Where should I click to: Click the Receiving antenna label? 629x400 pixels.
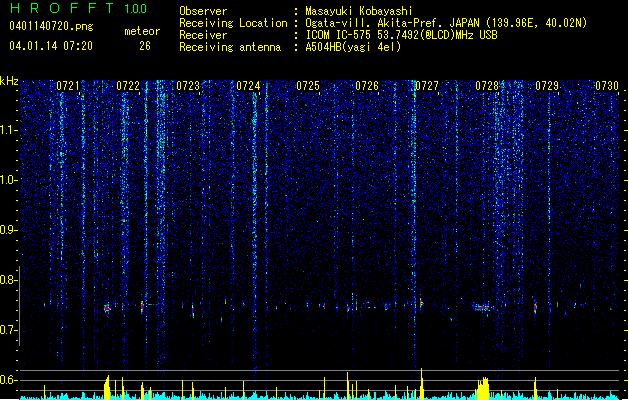click(230, 47)
